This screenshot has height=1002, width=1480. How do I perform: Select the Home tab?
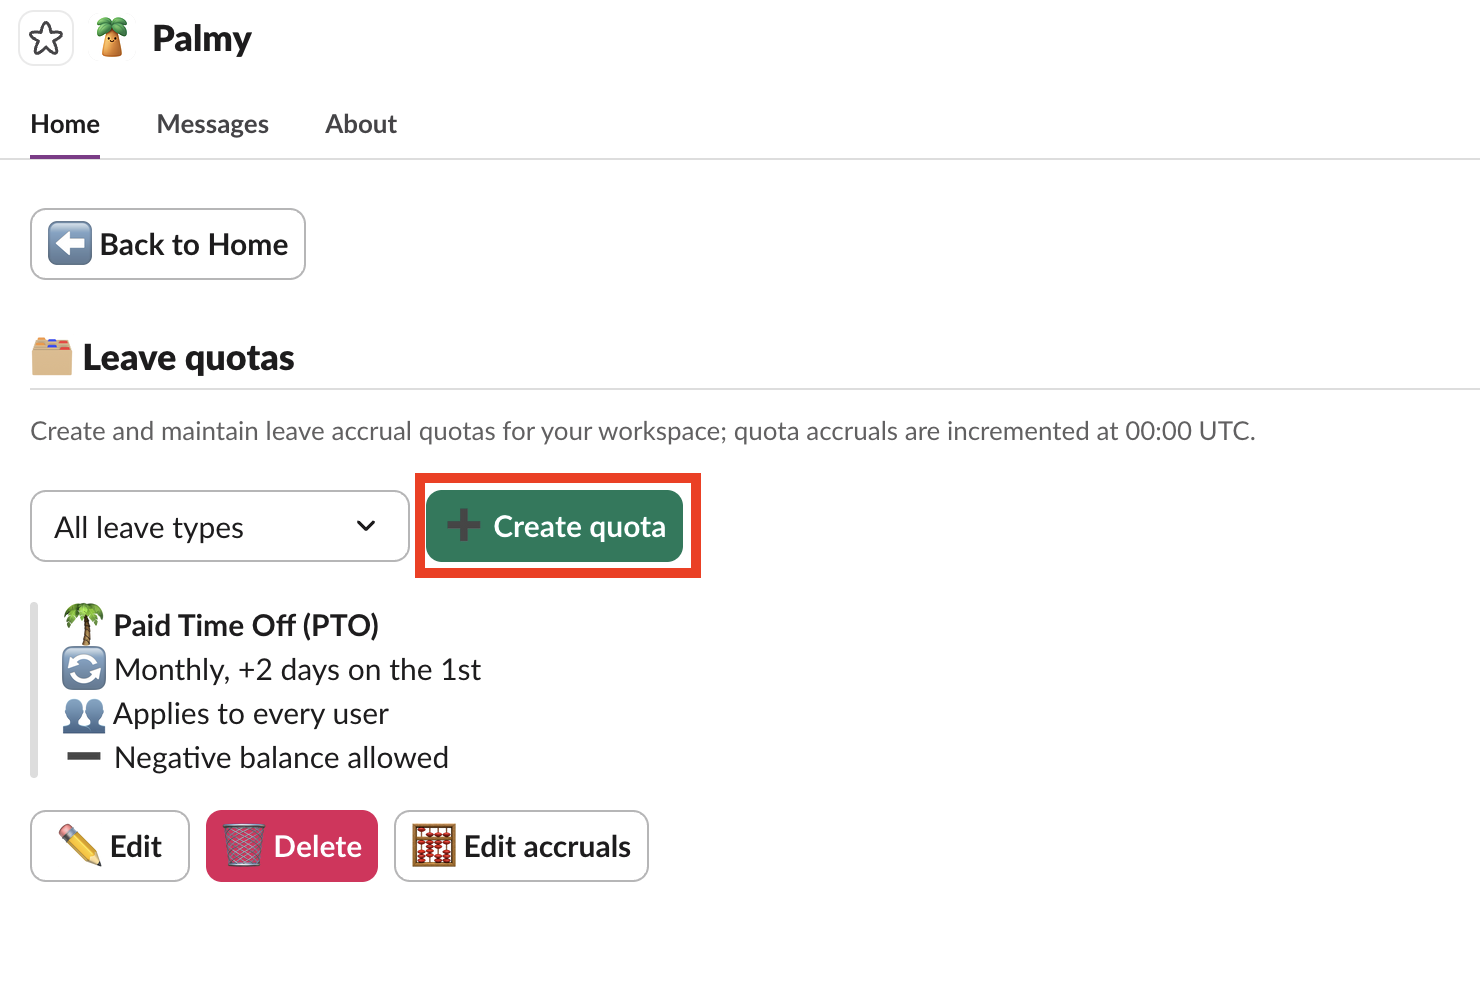[64, 123]
